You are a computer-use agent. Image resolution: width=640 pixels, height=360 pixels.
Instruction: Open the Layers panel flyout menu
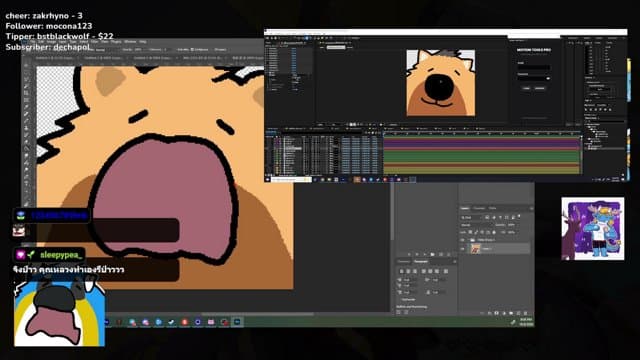(x=531, y=208)
